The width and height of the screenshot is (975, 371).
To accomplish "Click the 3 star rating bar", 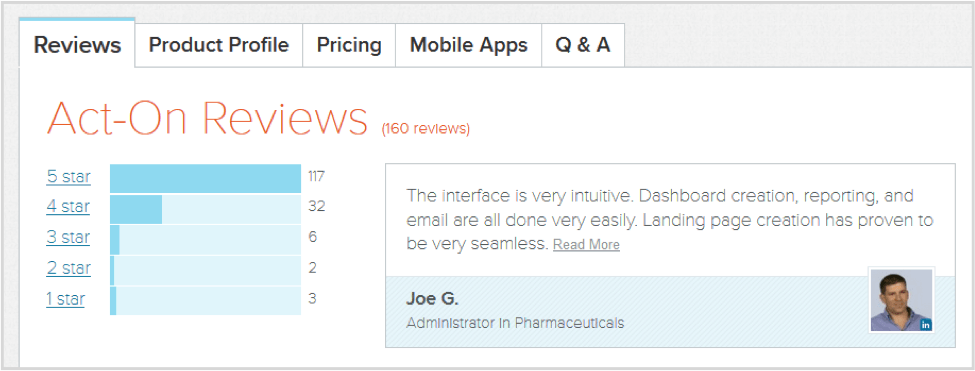I will 205,240.
